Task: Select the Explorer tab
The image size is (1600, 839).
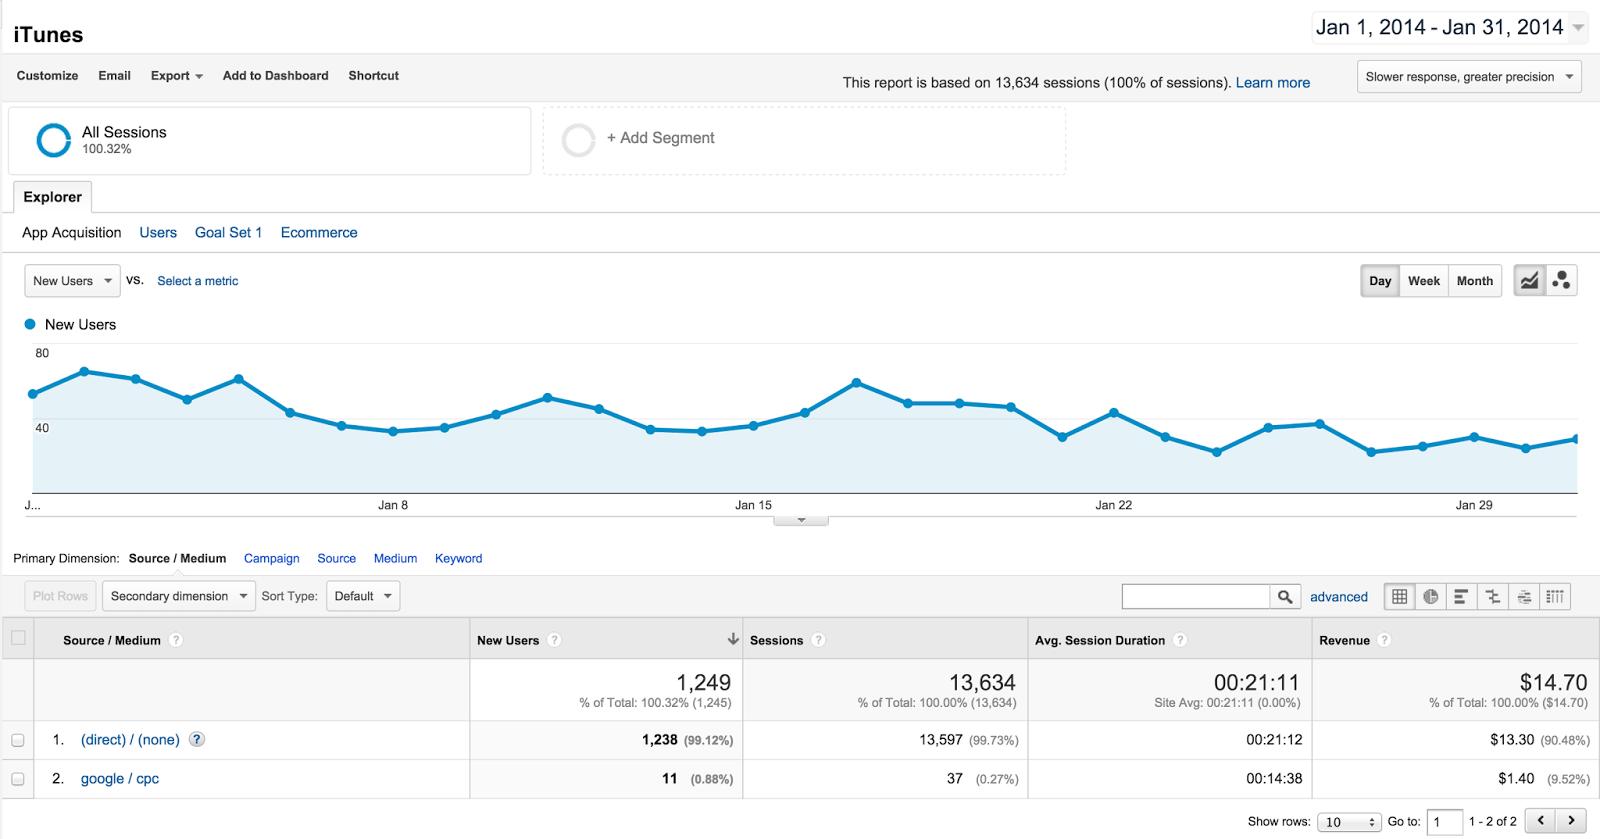Action: coord(52,197)
